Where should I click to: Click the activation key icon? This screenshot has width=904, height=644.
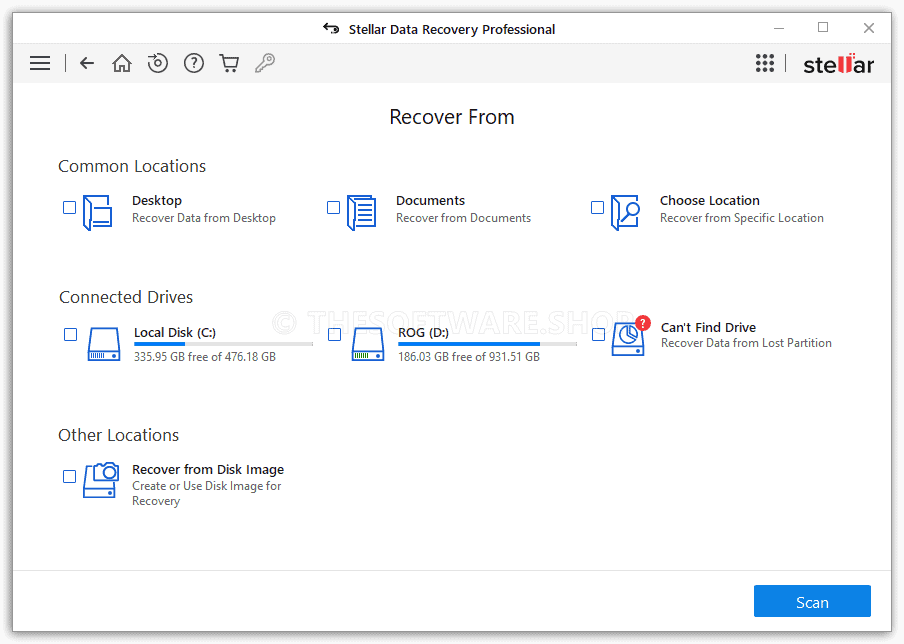tap(265, 63)
